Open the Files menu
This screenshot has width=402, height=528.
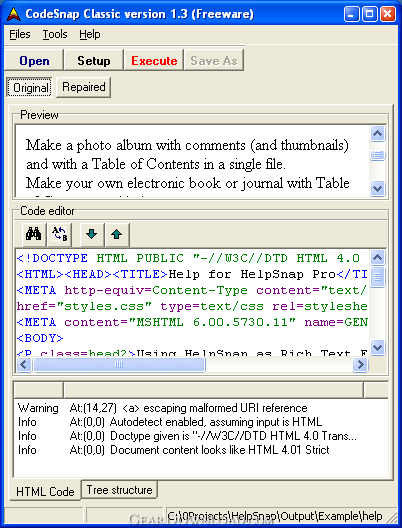click(x=20, y=34)
